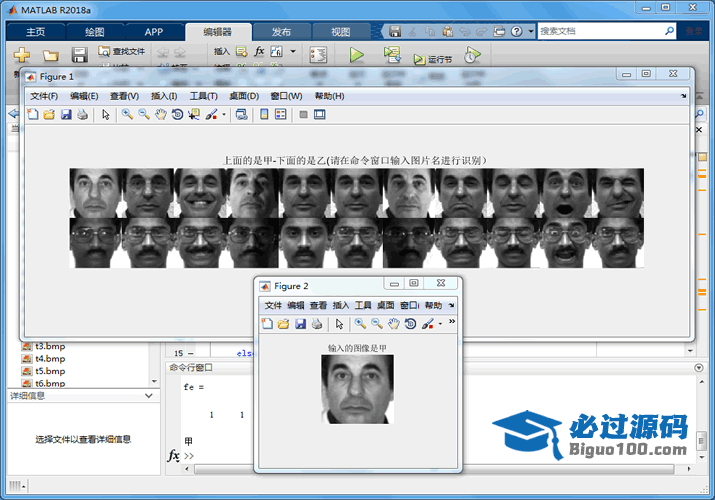This screenshot has height=500, width=715.
Task: Click the Print icon in Figure 1 toolbar
Action: pos(82,115)
